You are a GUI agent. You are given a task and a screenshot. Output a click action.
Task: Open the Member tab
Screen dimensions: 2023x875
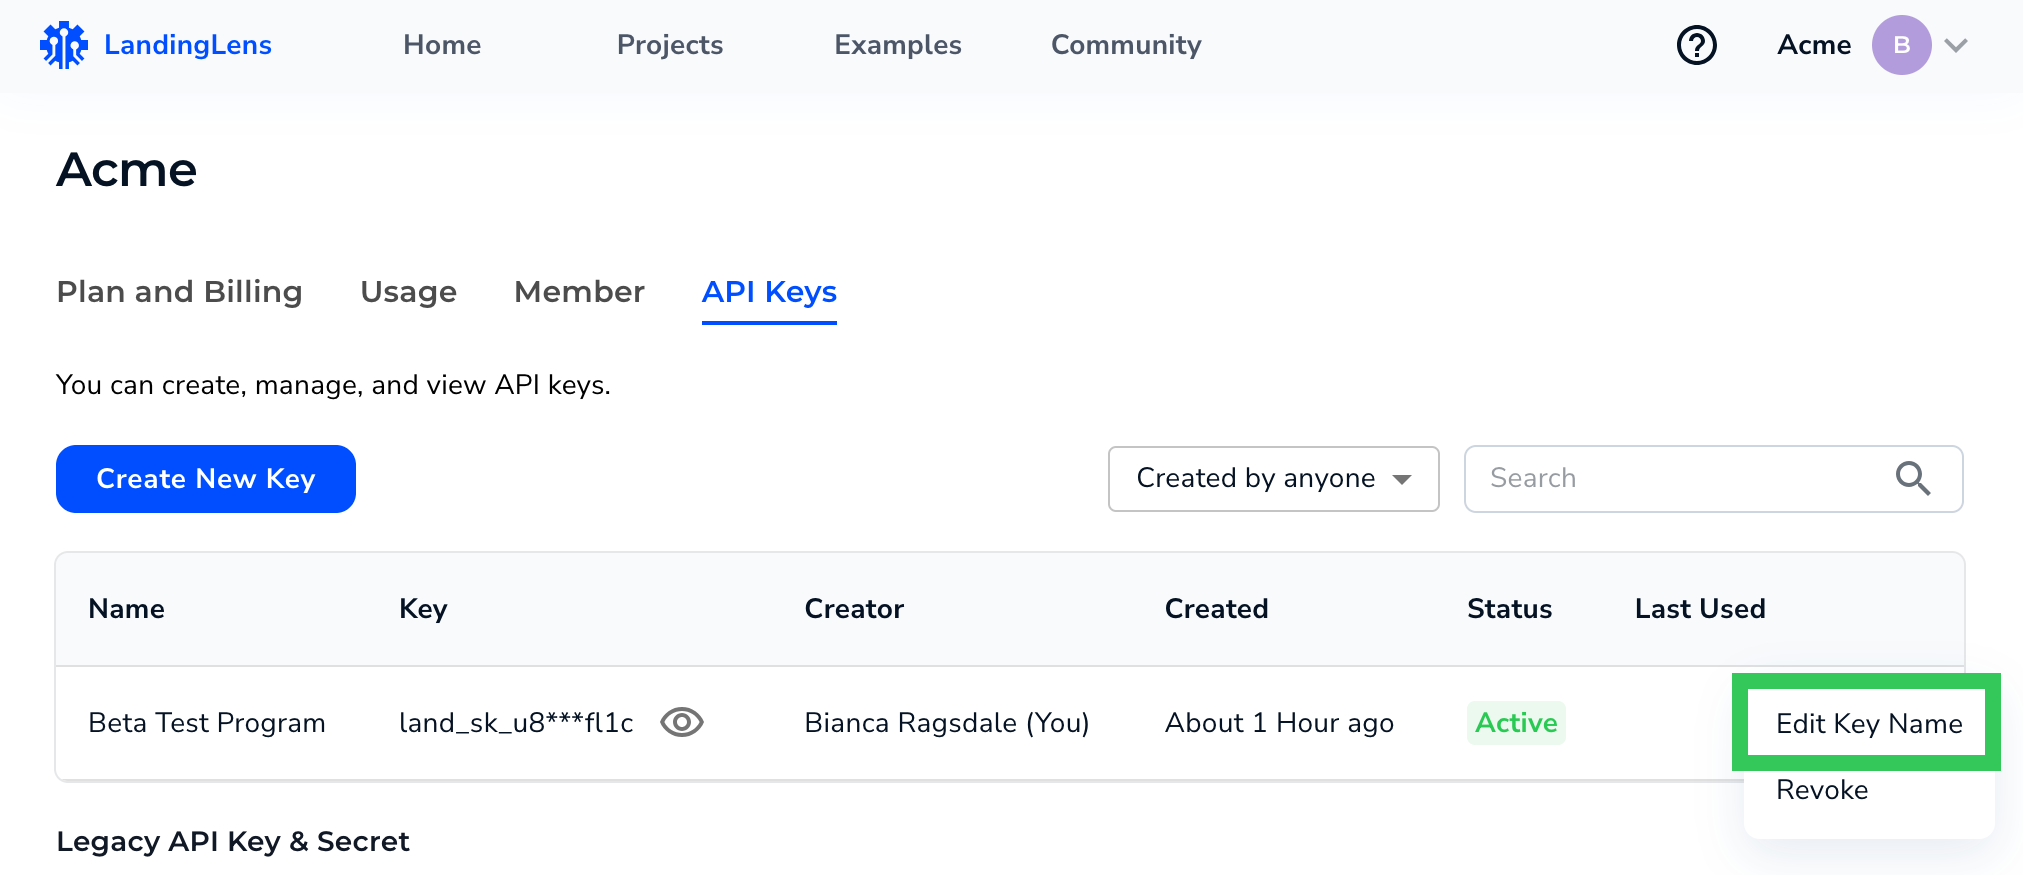click(579, 292)
